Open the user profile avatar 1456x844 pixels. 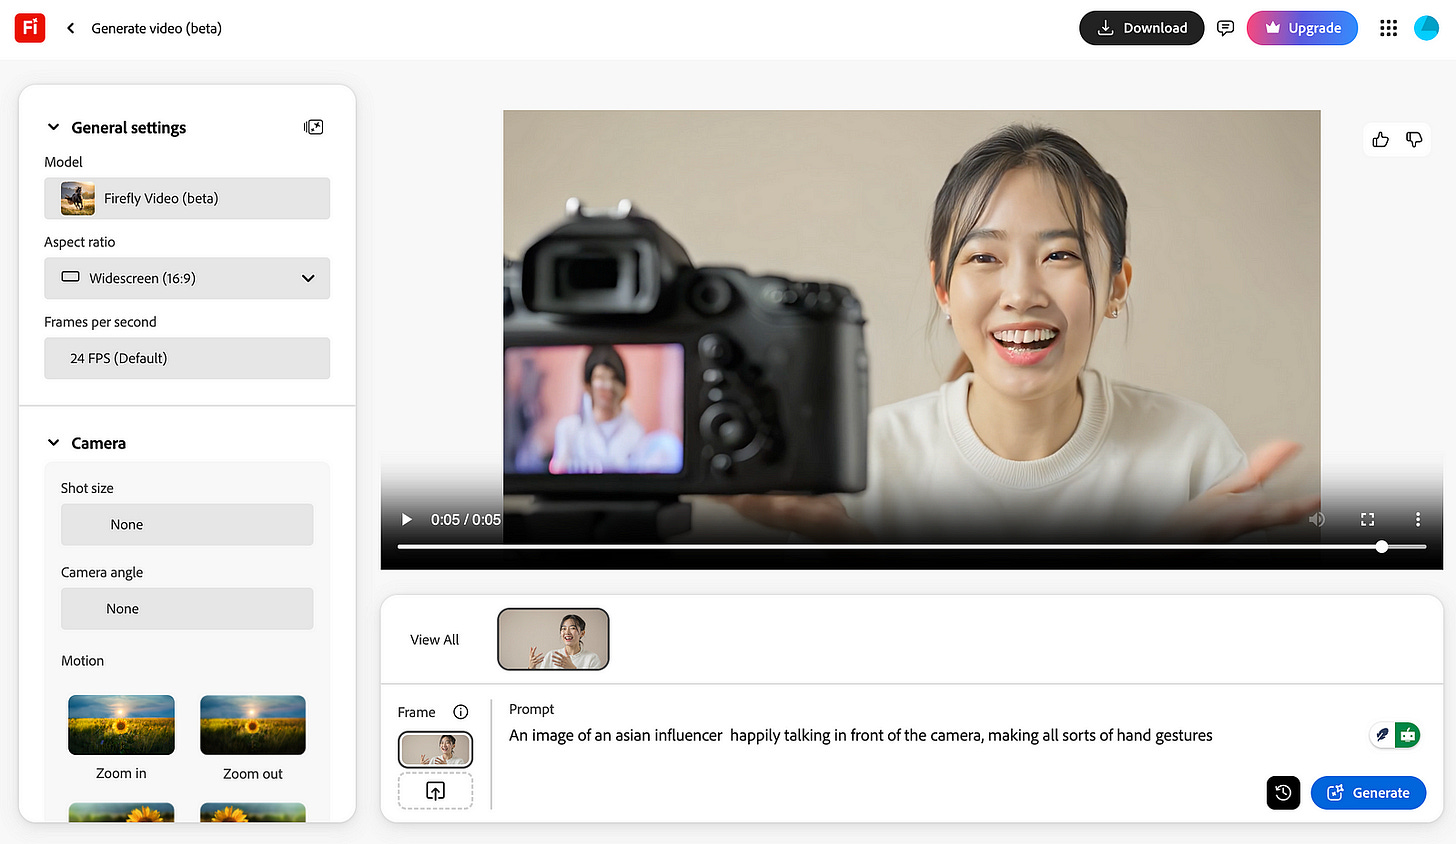pyautogui.click(x=1426, y=28)
